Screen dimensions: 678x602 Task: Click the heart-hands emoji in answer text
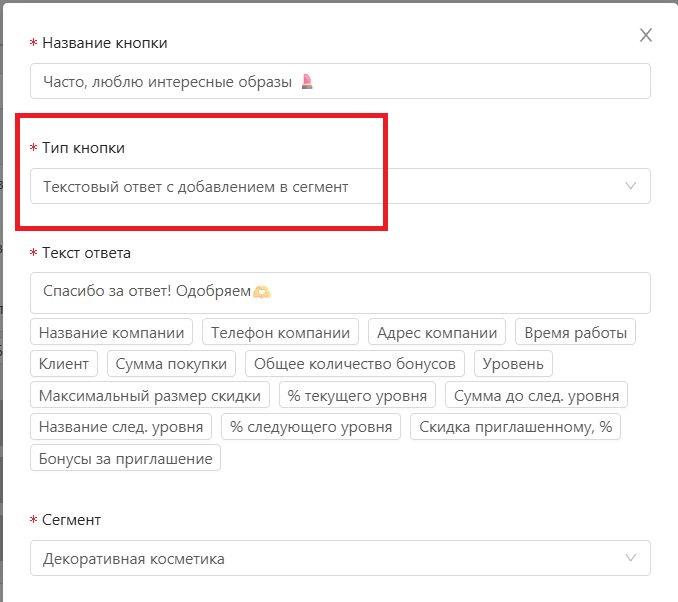click(262, 292)
